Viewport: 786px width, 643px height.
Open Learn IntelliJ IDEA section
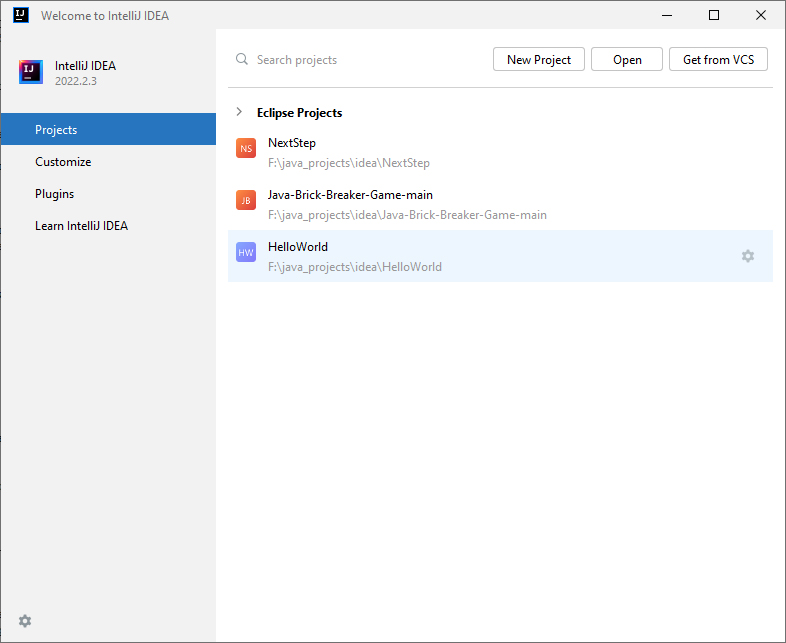click(x=108, y=226)
